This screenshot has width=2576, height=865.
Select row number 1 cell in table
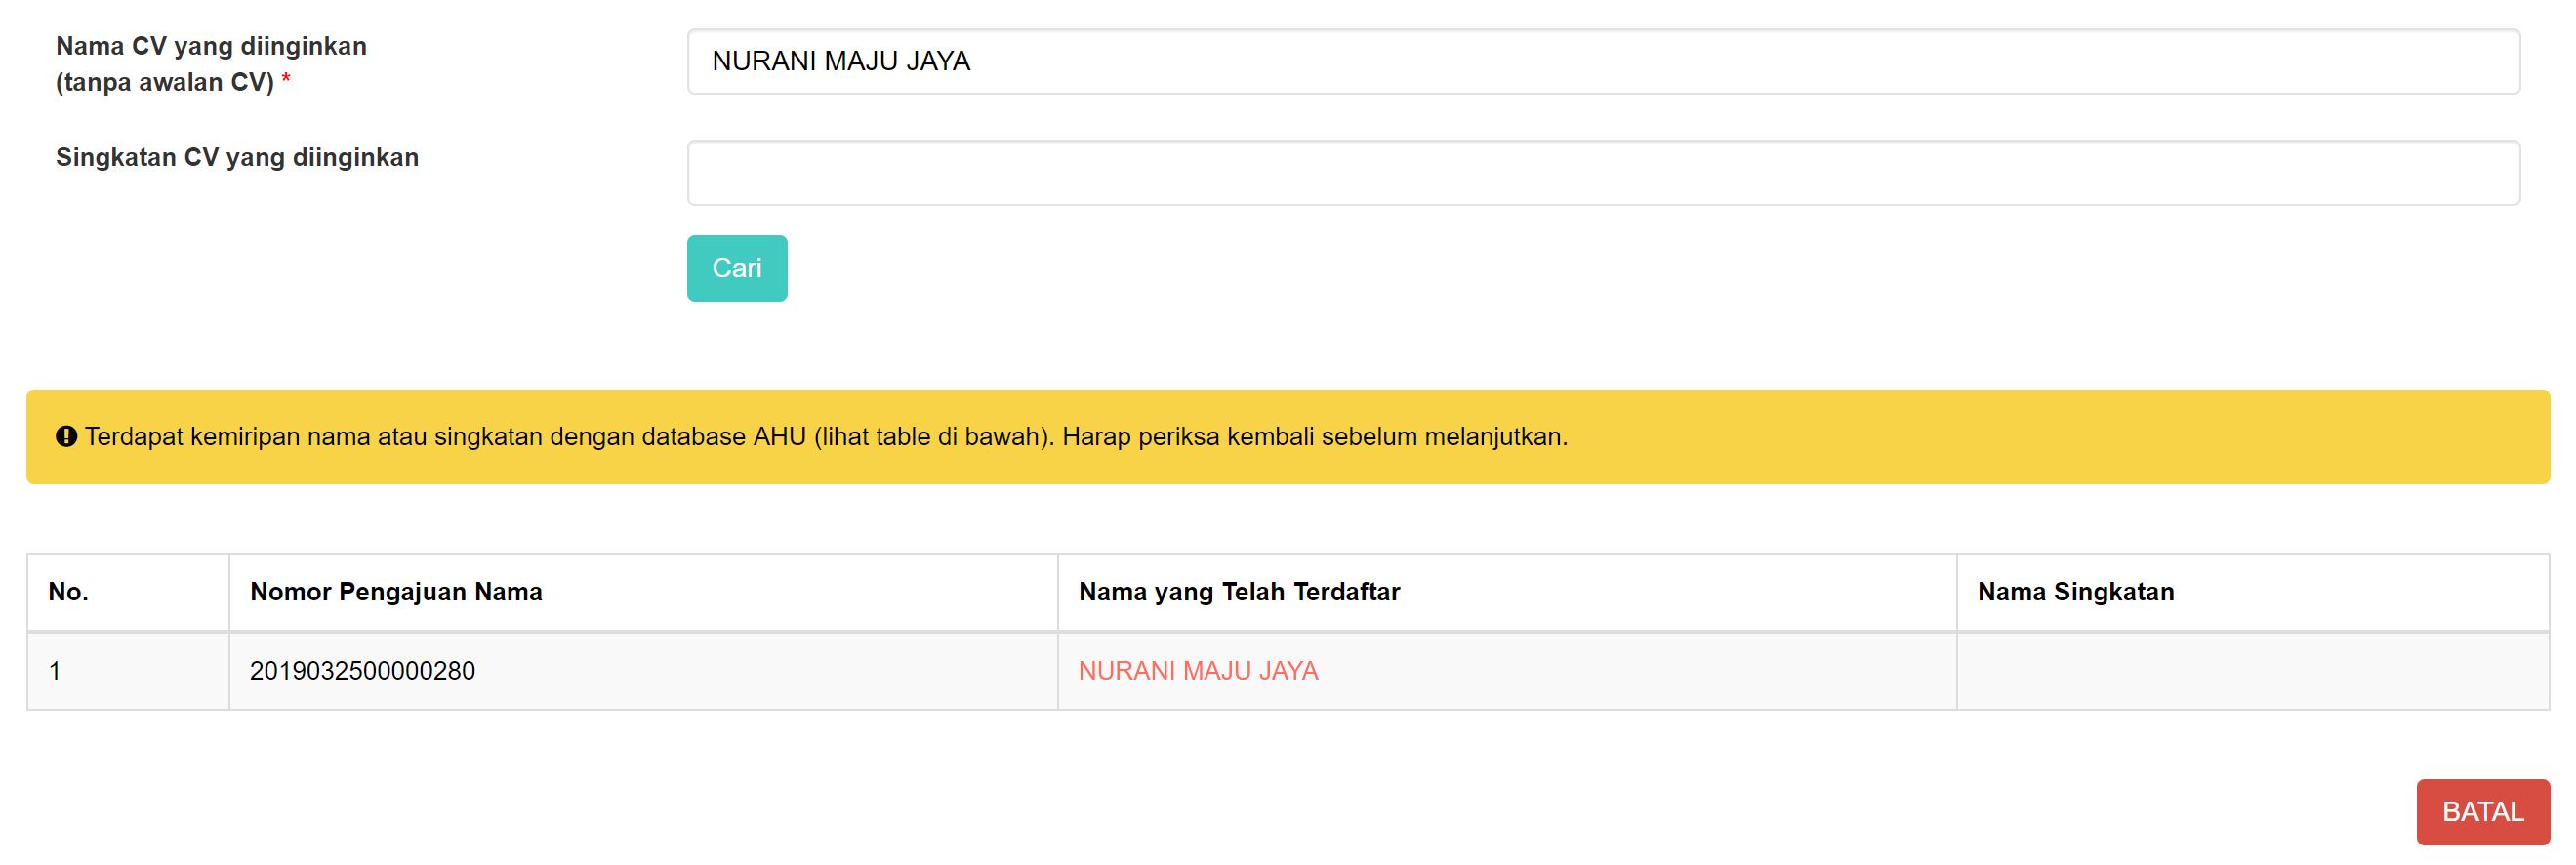tap(56, 671)
